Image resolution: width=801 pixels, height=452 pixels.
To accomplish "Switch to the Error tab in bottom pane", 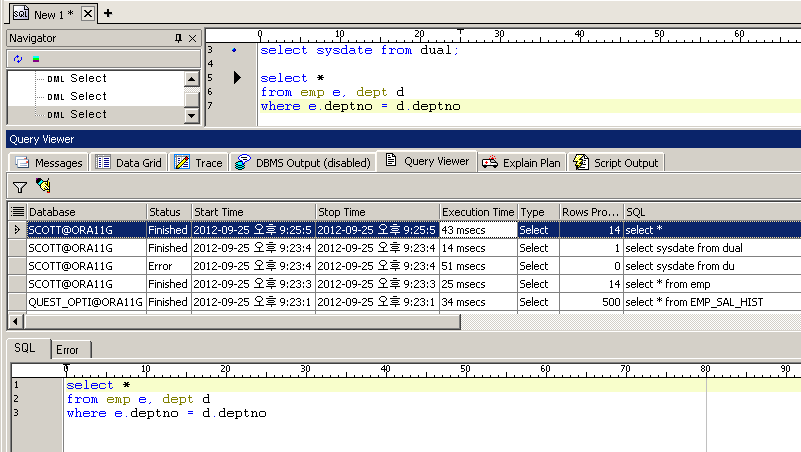I will 67,350.
